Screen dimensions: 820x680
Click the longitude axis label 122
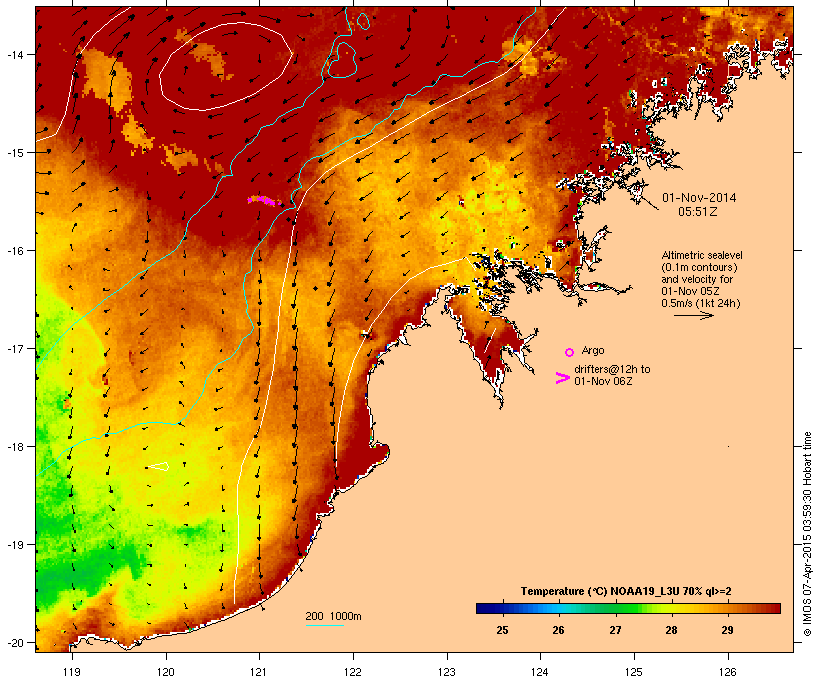coord(353,672)
